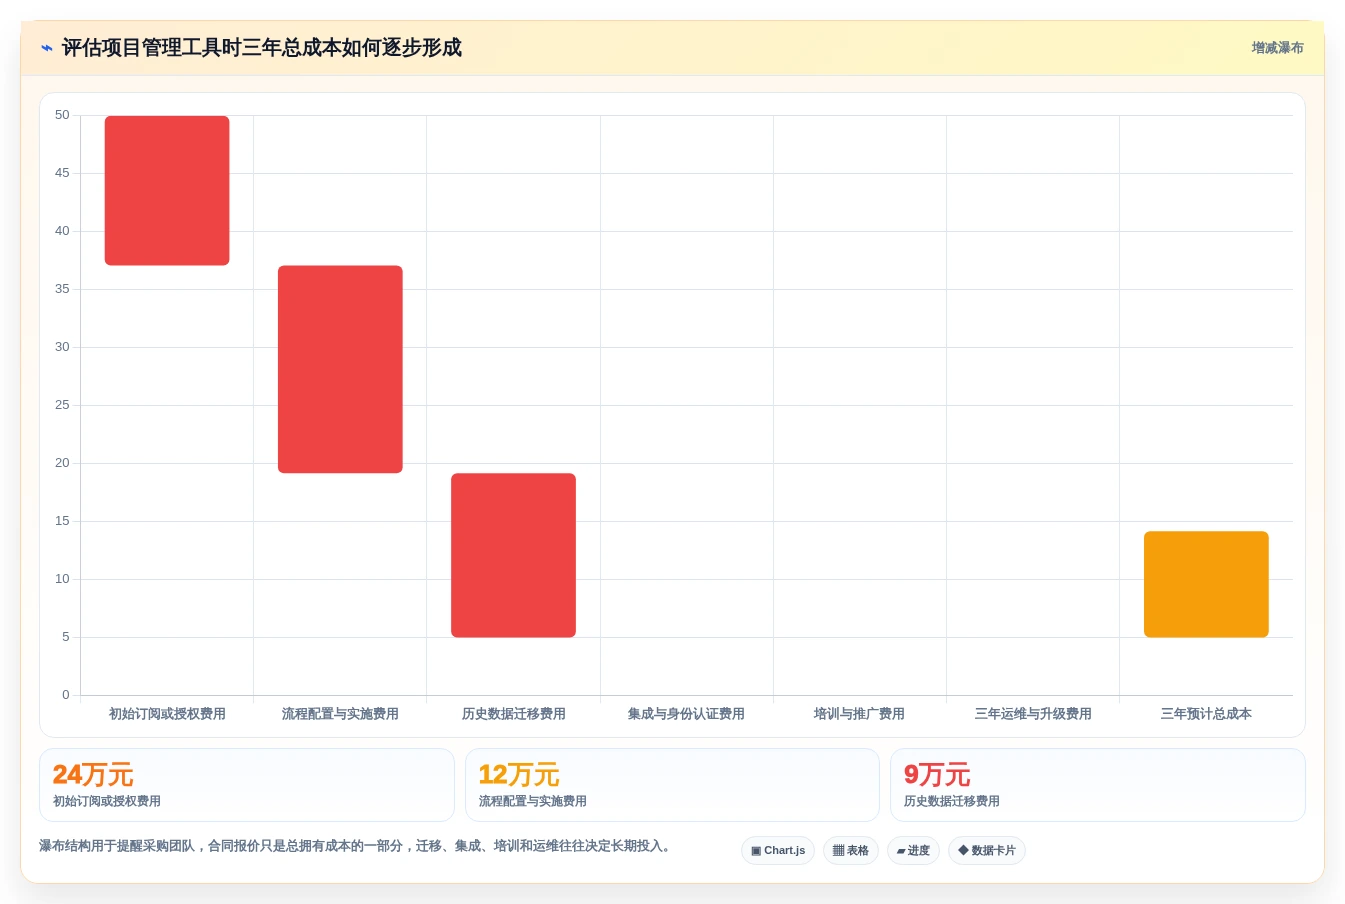This screenshot has height=904, width=1345.
Task: Click the y-axis value 50
Action: coord(62,115)
